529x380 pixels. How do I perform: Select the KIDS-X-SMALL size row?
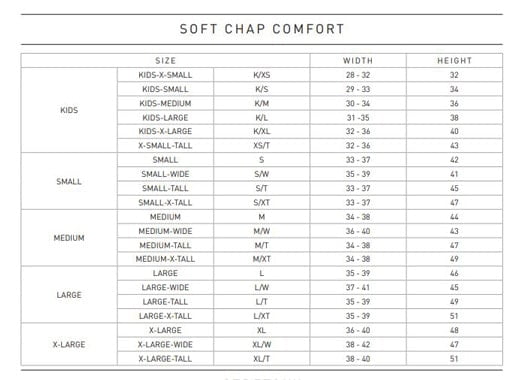click(x=310, y=75)
